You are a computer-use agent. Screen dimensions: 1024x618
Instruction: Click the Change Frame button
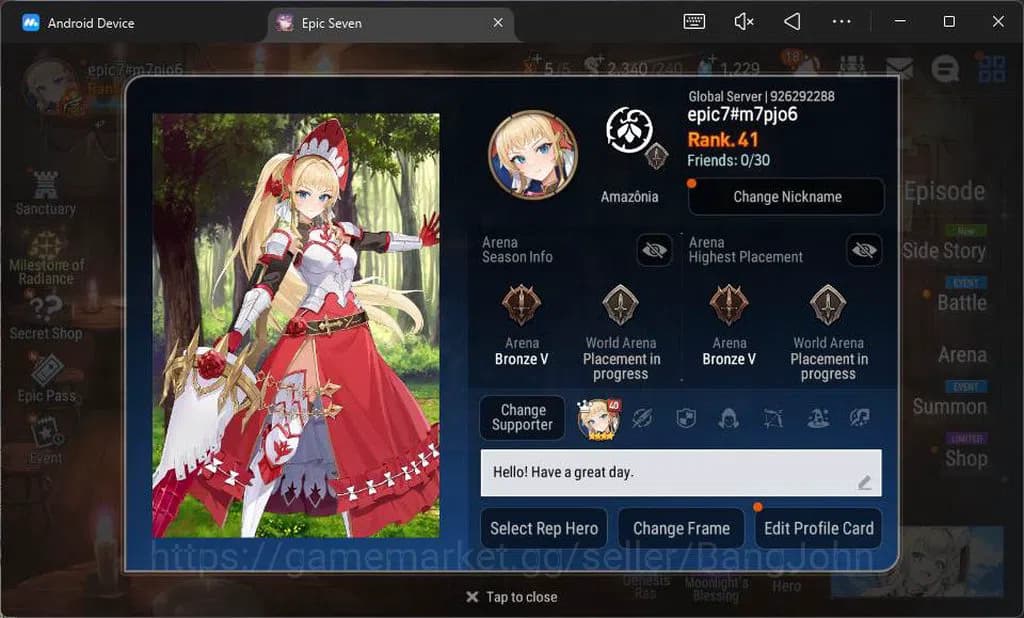(681, 528)
